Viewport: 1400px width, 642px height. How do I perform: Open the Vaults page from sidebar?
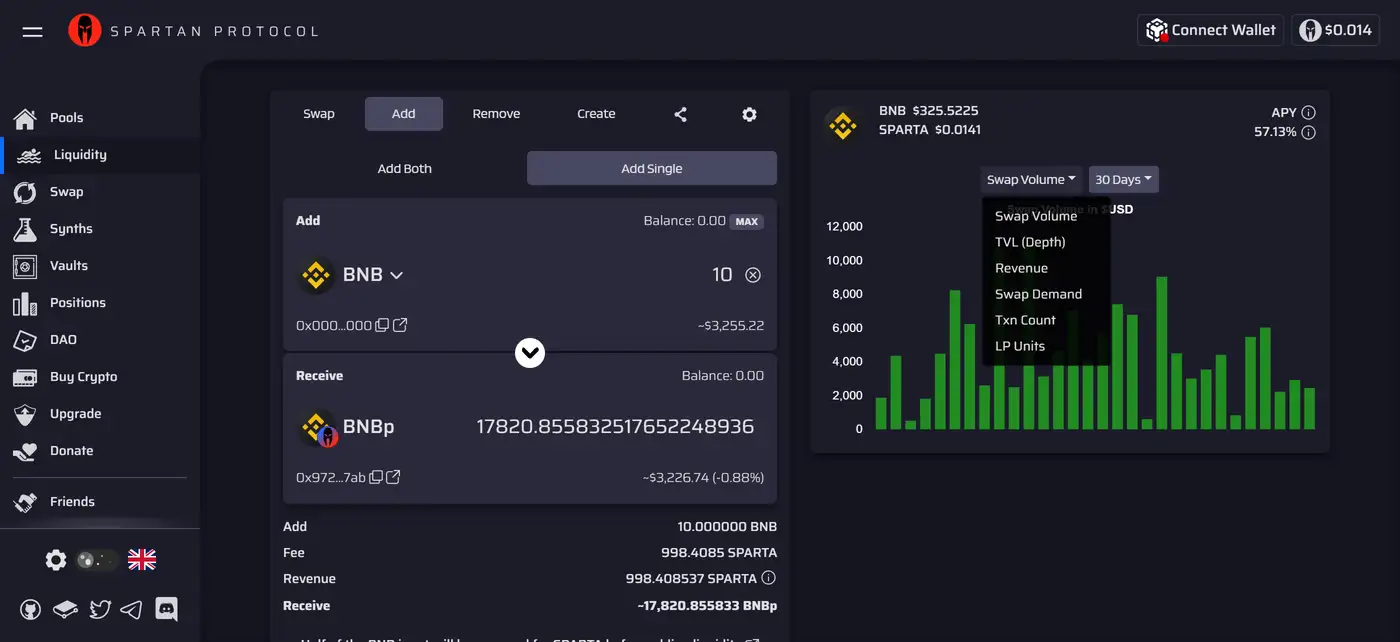point(68,266)
